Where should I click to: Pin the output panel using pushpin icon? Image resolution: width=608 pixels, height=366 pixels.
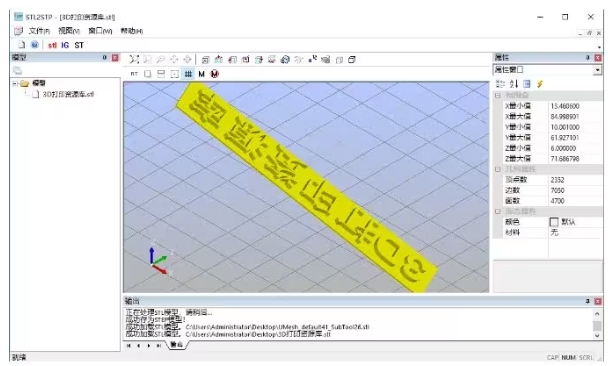tap(588, 301)
